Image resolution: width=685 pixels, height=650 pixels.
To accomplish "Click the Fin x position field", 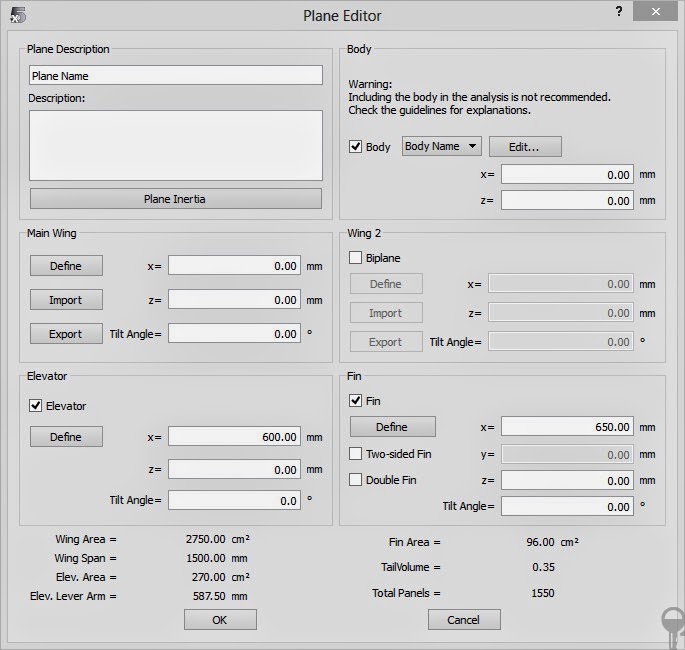I will point(567,427).
